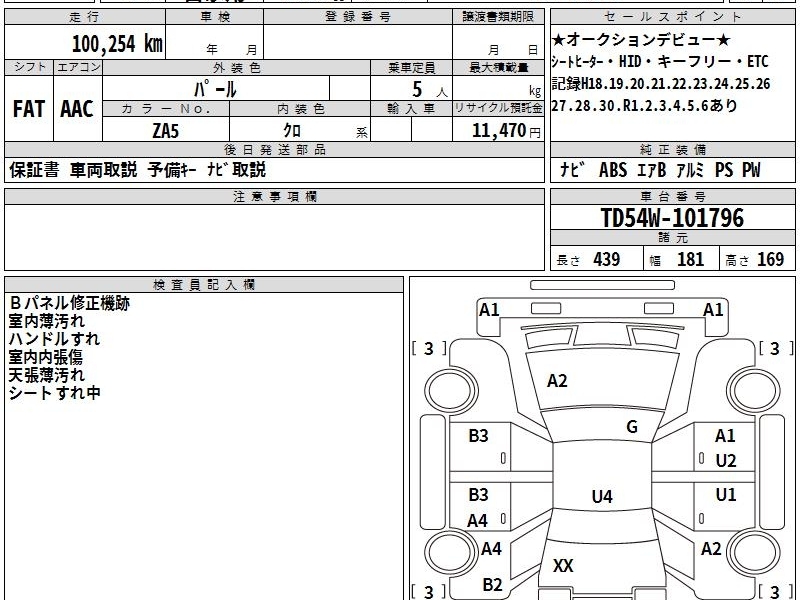Click the note 室内薄汚れ
The width and height of the screenshot is (800, 600).
(x=46, y=321)
